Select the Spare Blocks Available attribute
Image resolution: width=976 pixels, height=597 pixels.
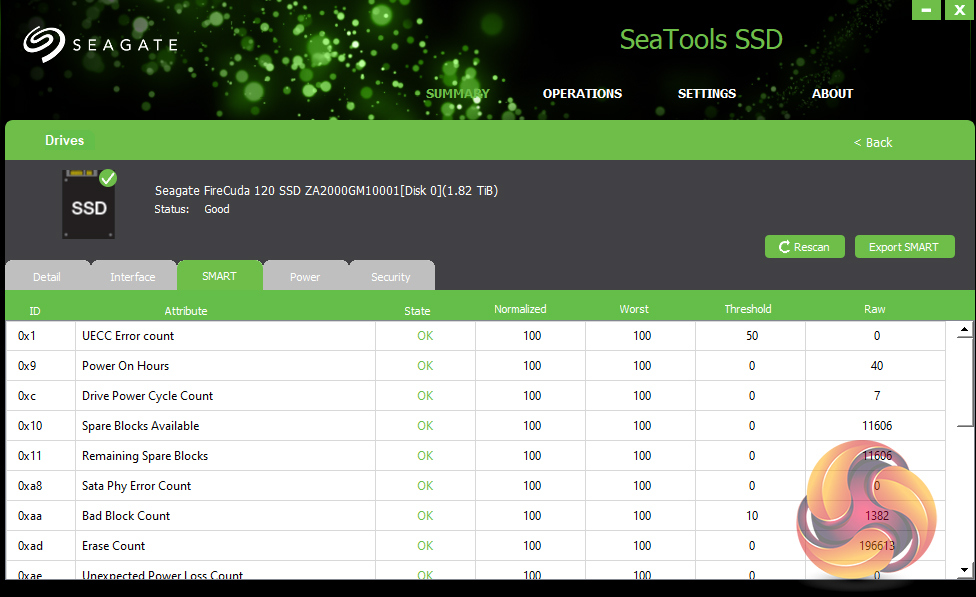pos(141,425)
